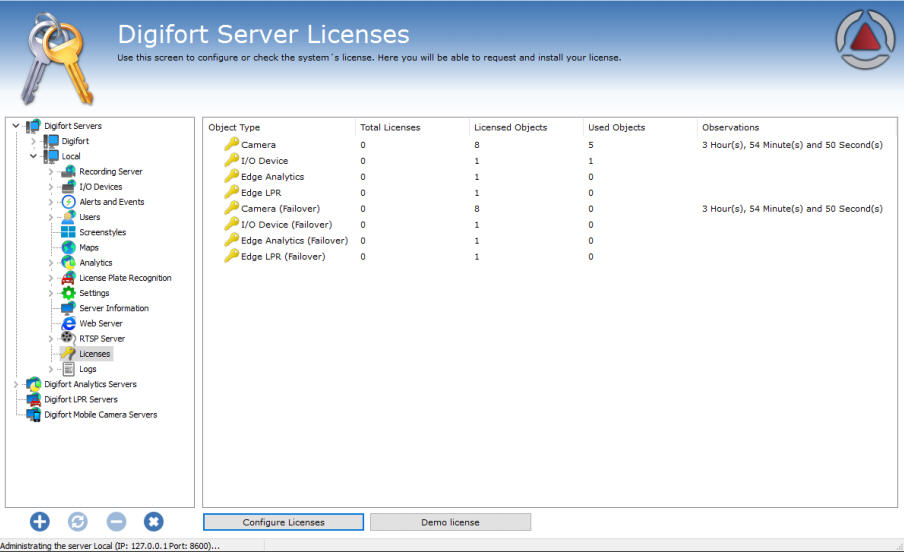Click the refresh circular arrows button
904x552 pixels.
[78, 521]
